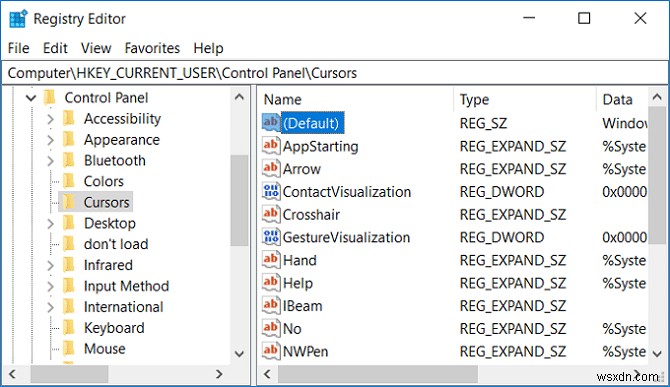Expand the International key
The image size is (670, 387).
click(x=50, y=307)
